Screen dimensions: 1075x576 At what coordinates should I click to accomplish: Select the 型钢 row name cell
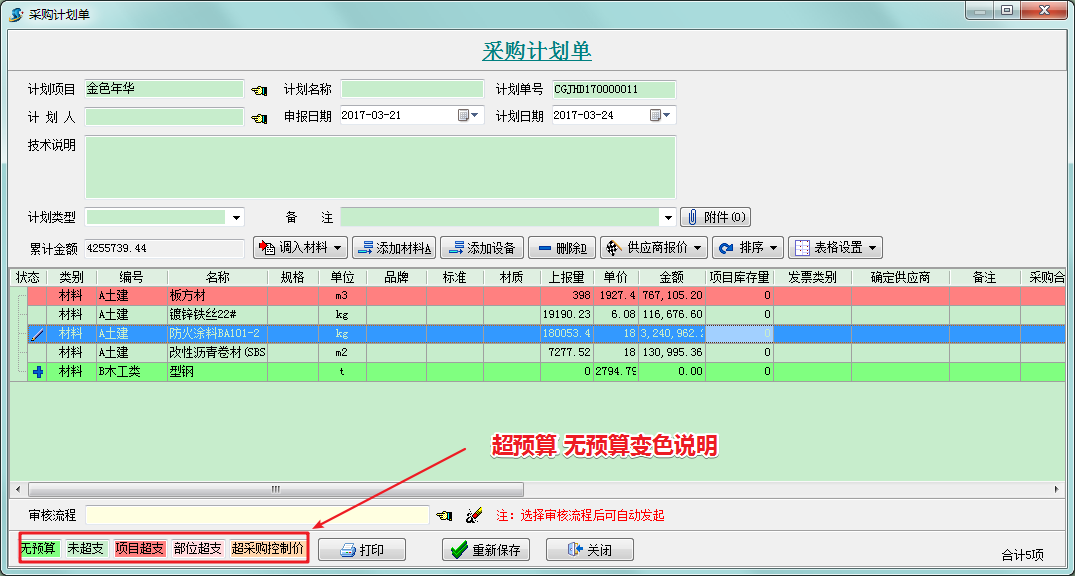[217, 372]
